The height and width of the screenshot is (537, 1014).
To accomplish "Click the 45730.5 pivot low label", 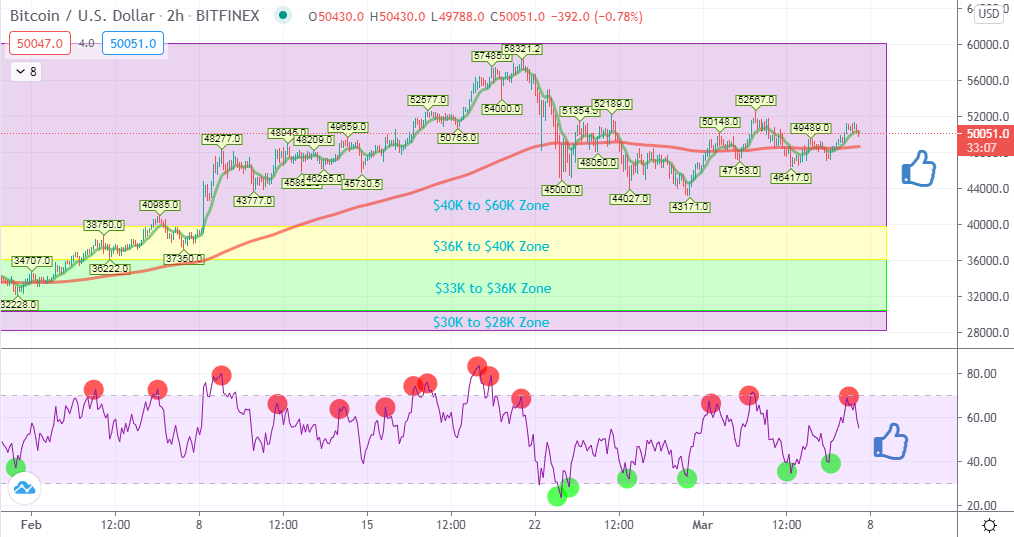I will point(362,184).
